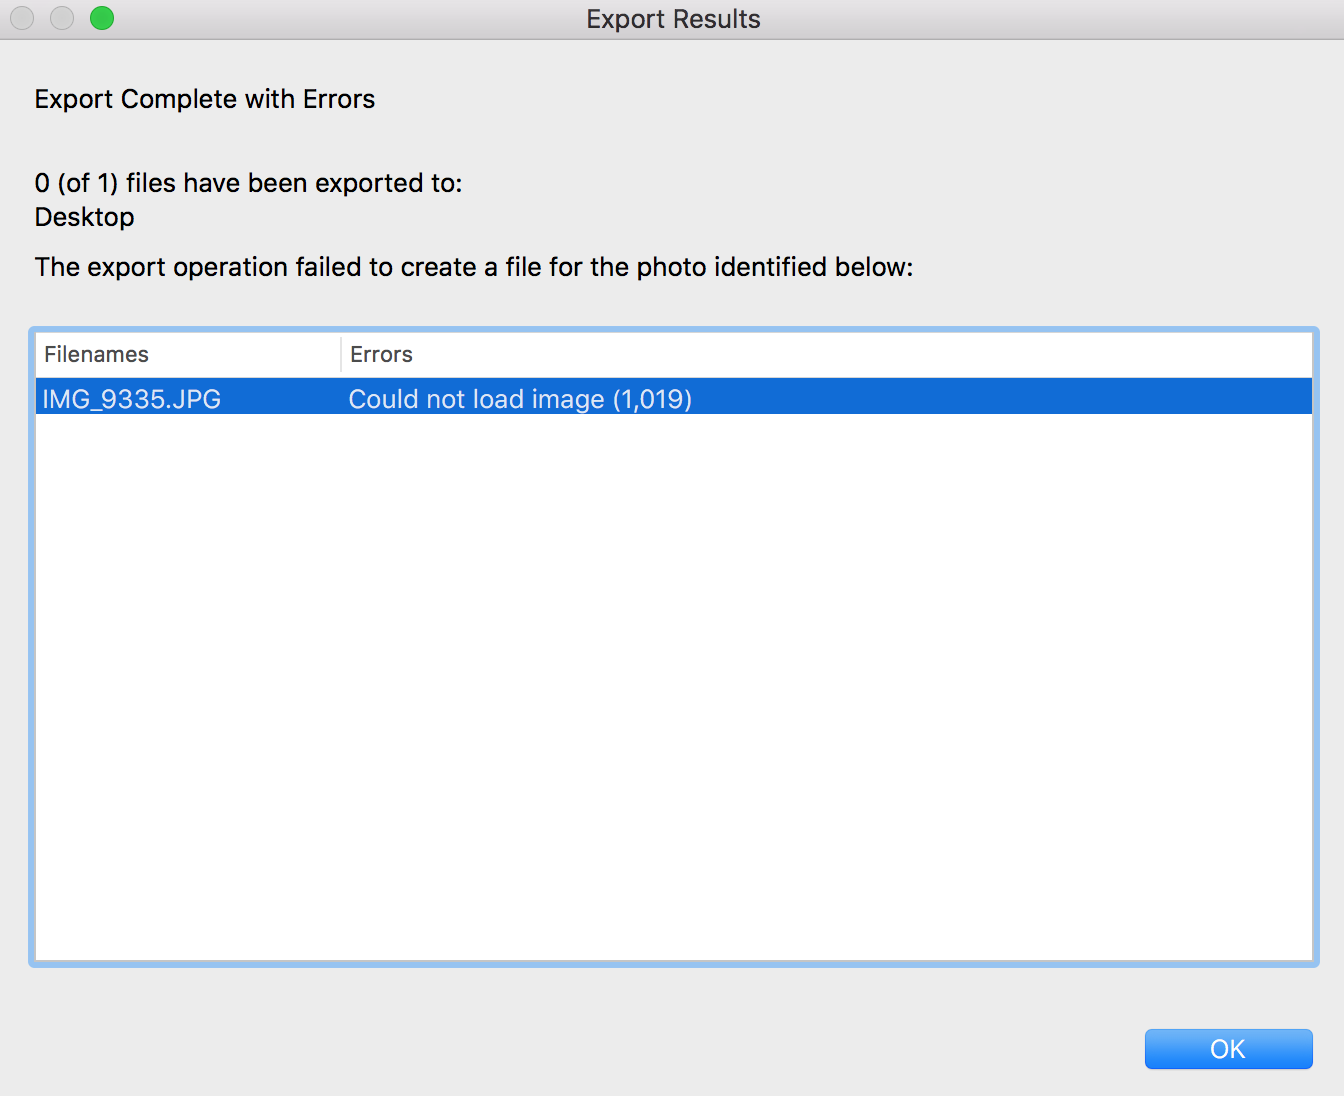Click the Errors column header
Image resolution: width=1344 pixels, height=1096 pixels.
(x=381, y=355)
